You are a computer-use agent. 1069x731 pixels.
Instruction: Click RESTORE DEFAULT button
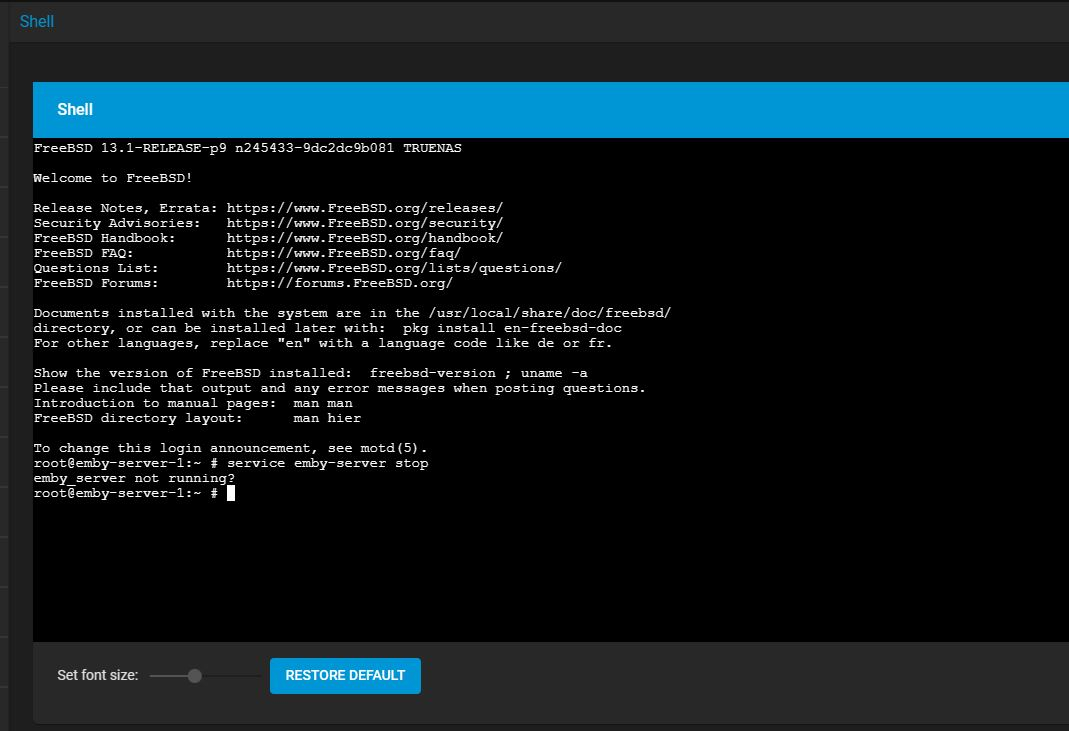click(x=345, y=675)
